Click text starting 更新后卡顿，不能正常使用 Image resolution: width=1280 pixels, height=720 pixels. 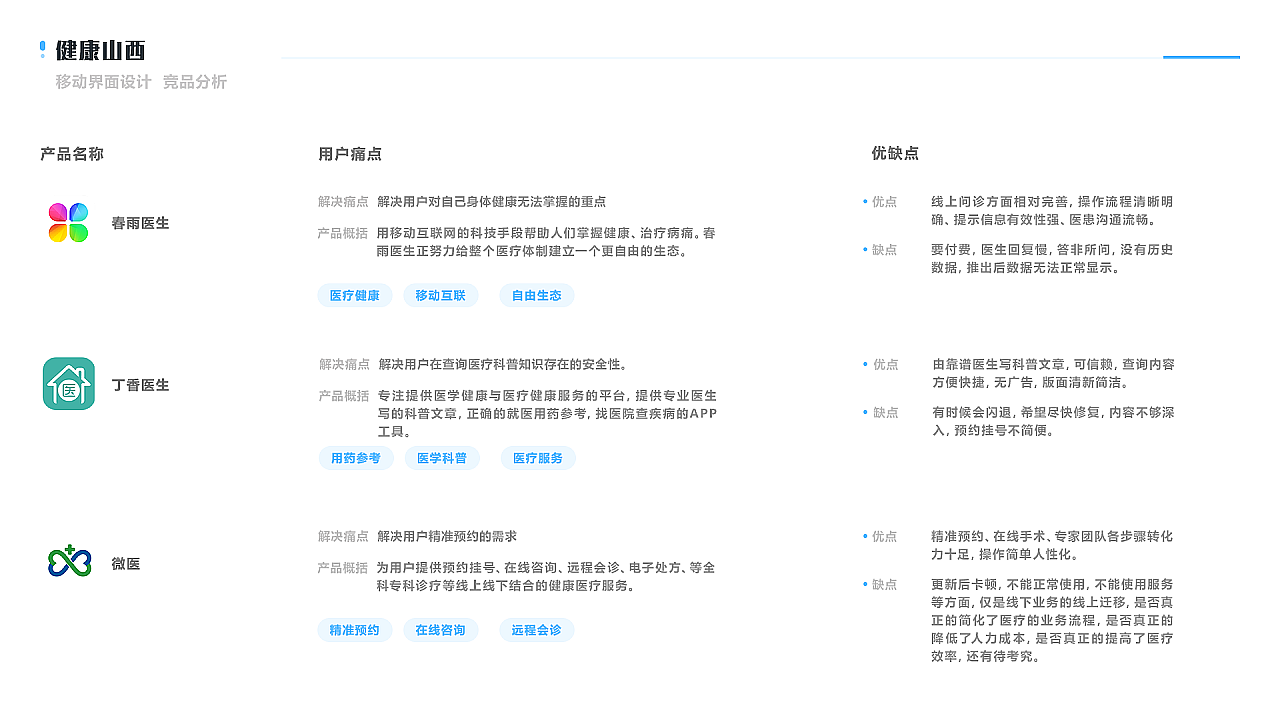pyautogui.click(x=1052, y=620)
